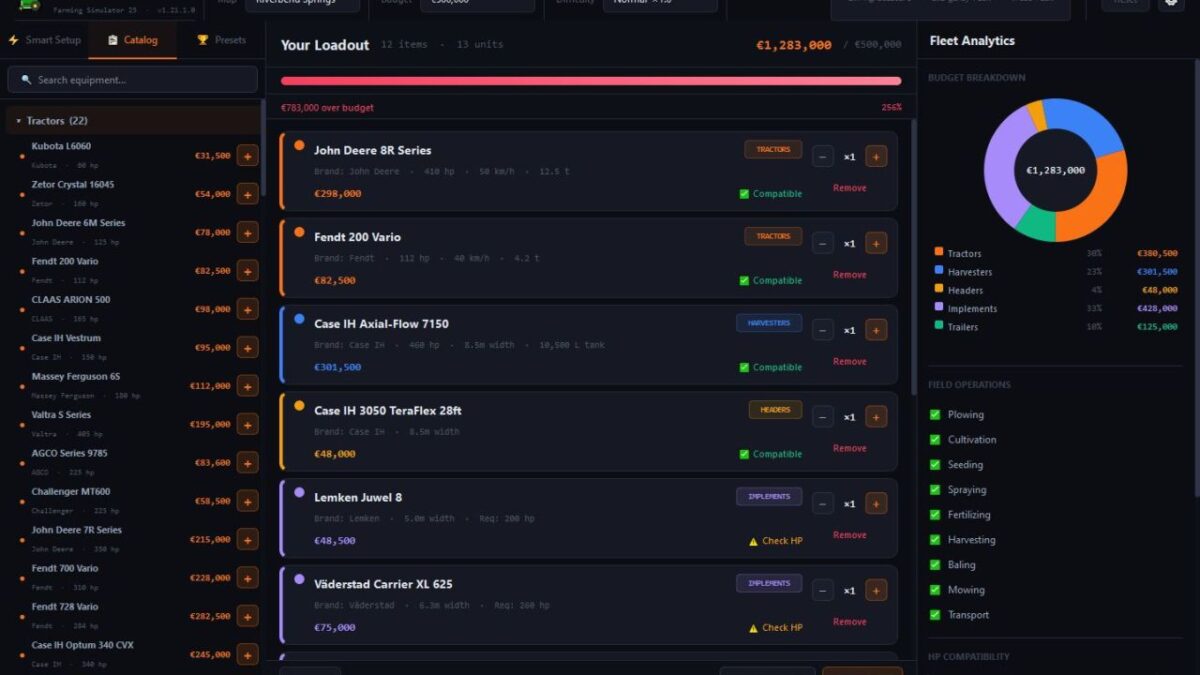
Task: Click the €1,283,000 loadout total
Action: (794, 45)
